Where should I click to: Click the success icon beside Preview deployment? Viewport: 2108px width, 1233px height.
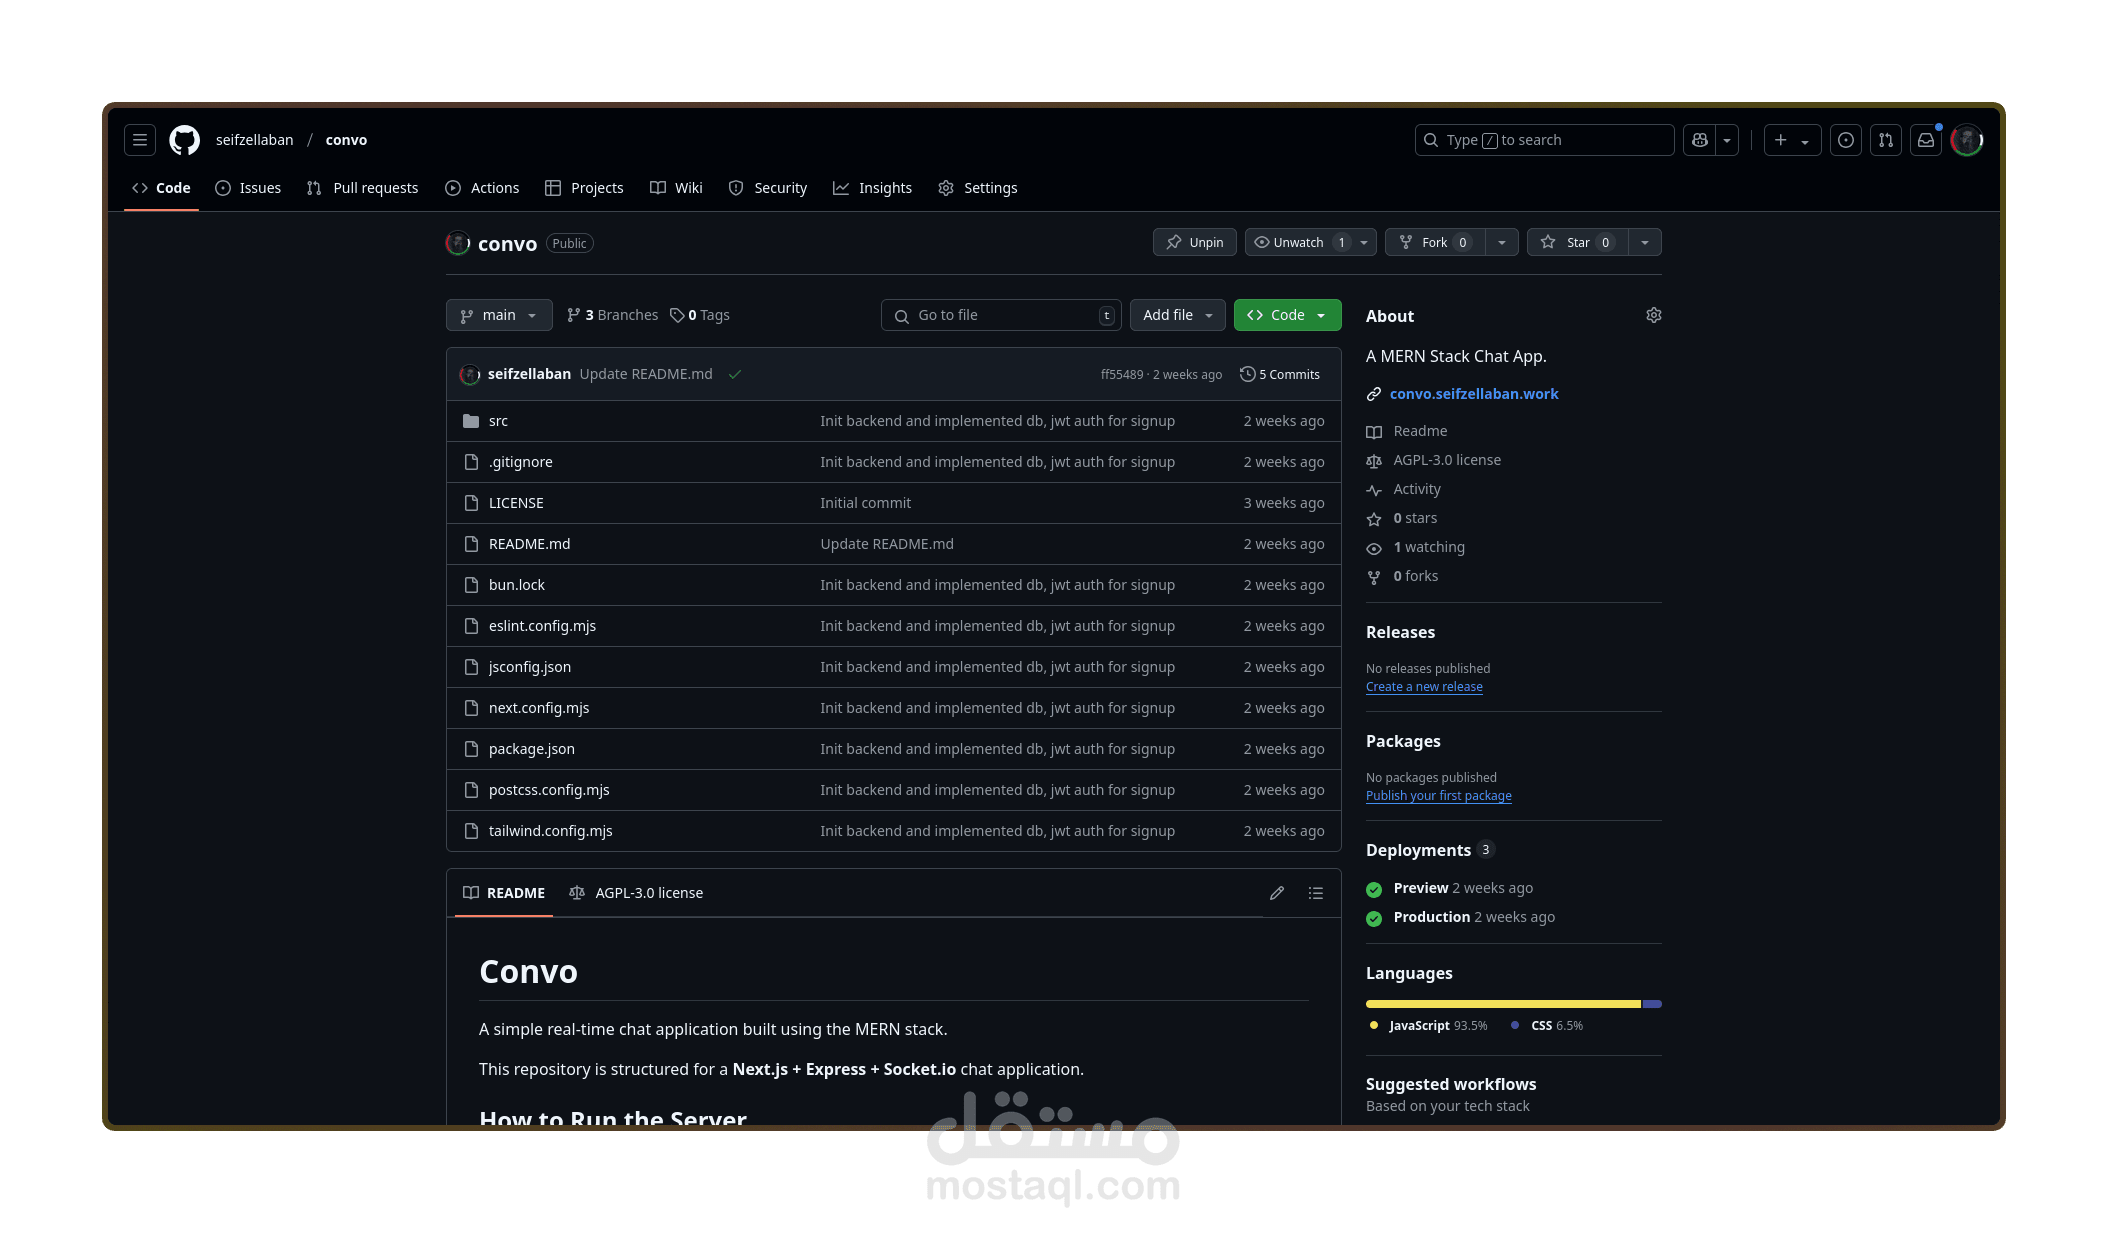(1374, 889)
